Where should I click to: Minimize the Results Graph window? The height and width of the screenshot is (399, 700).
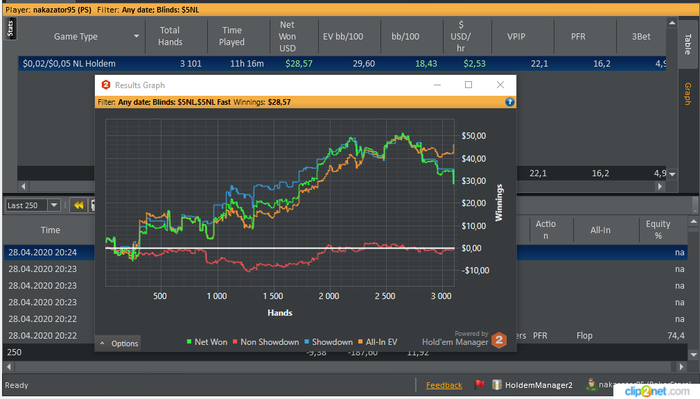coord(438,85)
